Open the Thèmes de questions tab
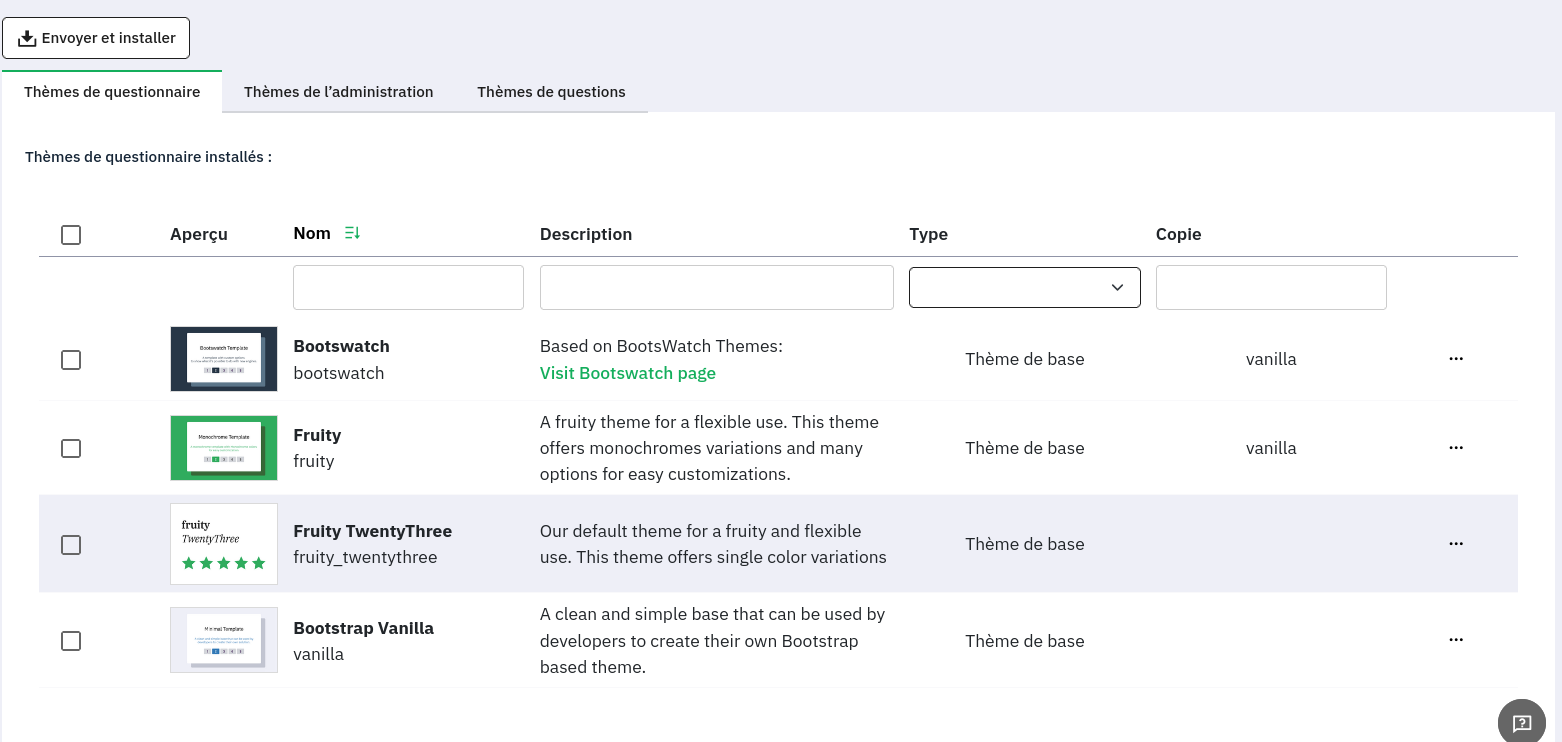Image resolution: width=1562 pixels, height=742 pixels. coord(551,92)
